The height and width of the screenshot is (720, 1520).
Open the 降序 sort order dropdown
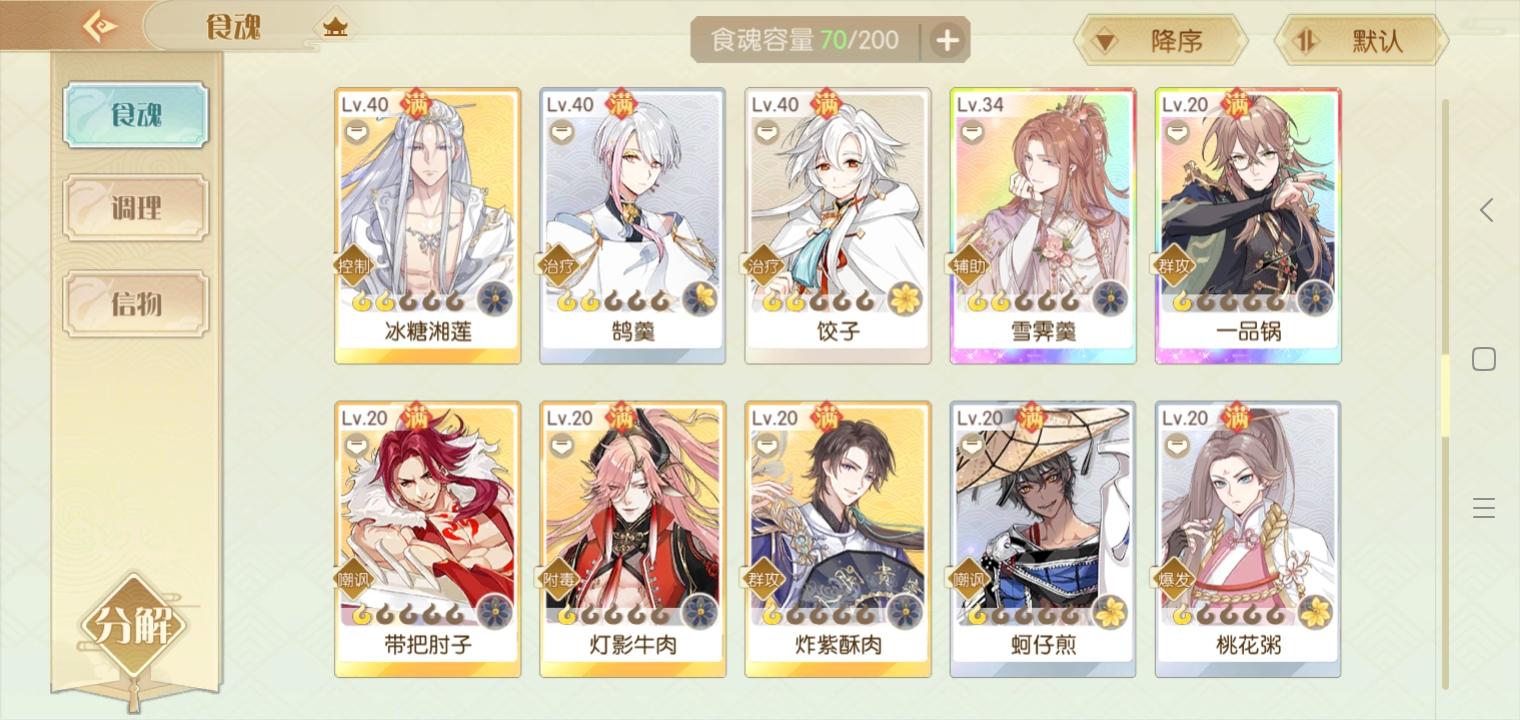1160,41
